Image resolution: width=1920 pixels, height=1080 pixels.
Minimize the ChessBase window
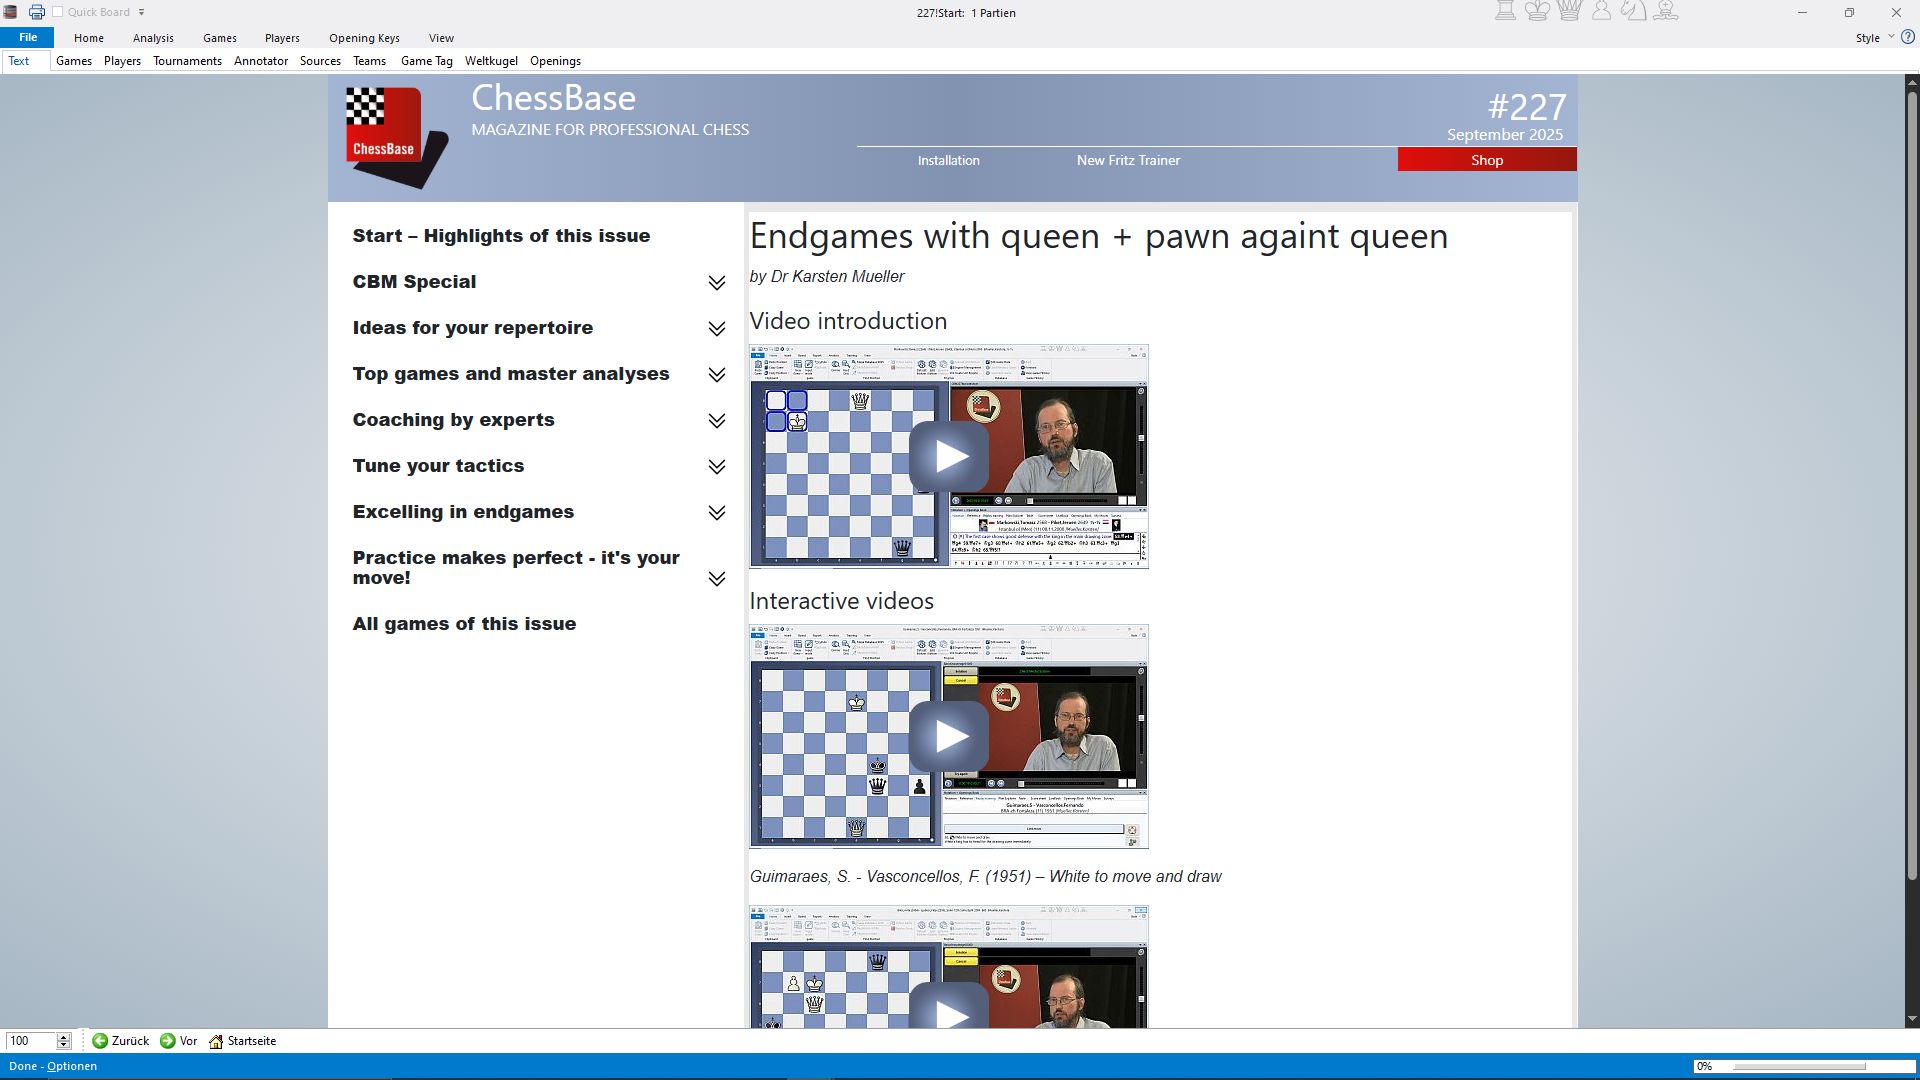[1802, 13]
